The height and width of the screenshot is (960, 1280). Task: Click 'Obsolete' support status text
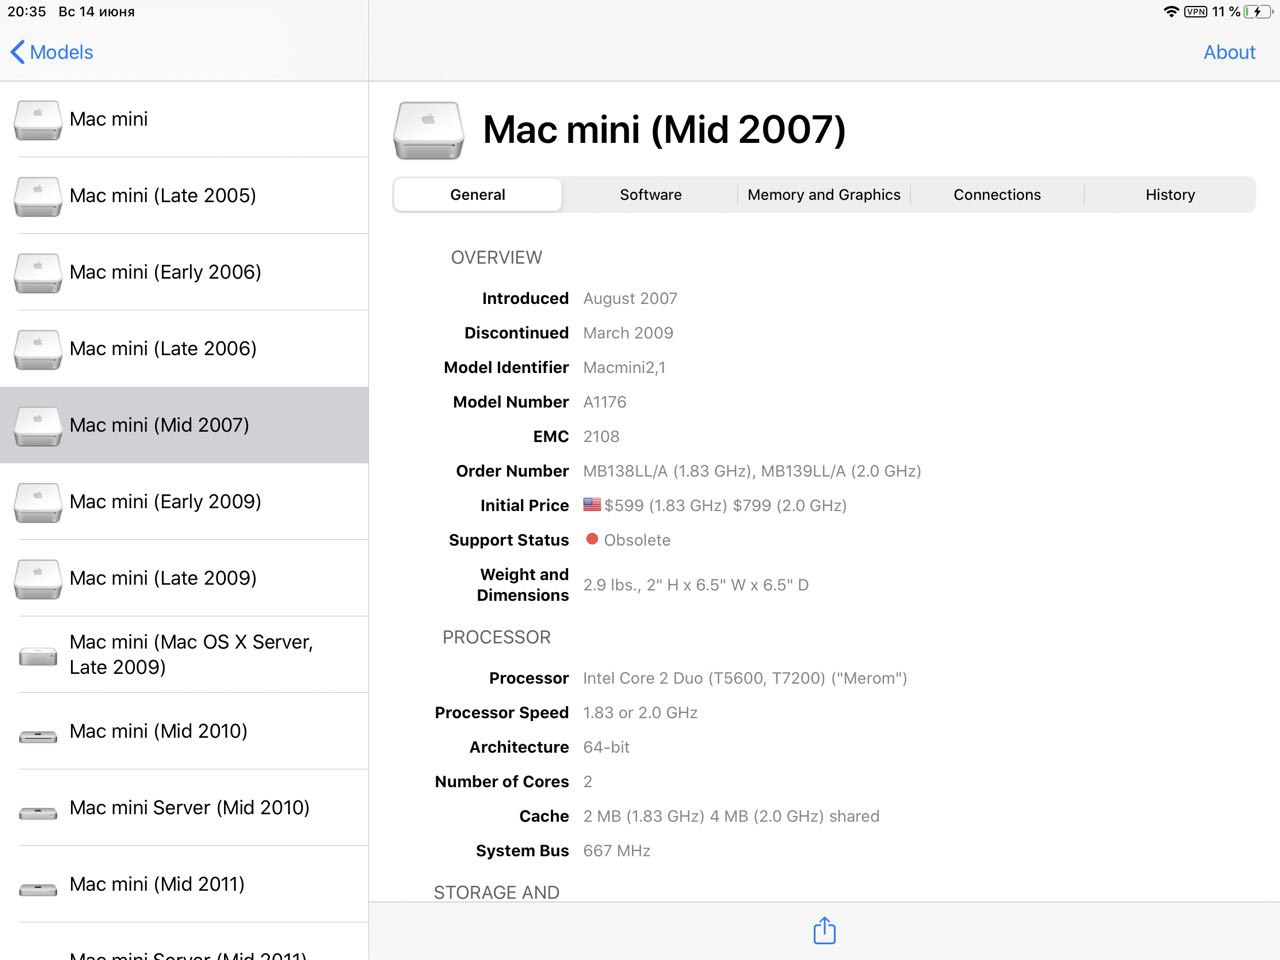click(637, 540)
